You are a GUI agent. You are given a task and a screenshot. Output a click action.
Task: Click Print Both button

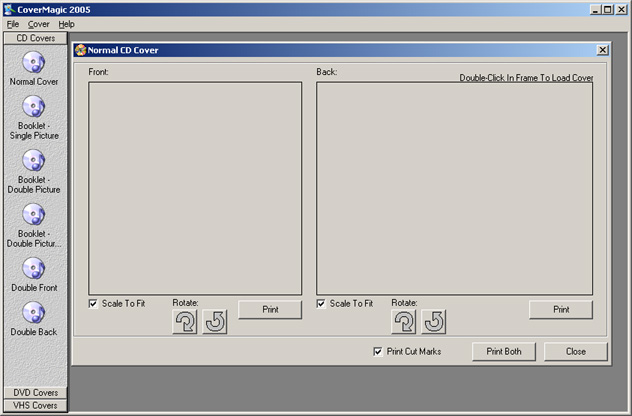[x=504, y=352]
